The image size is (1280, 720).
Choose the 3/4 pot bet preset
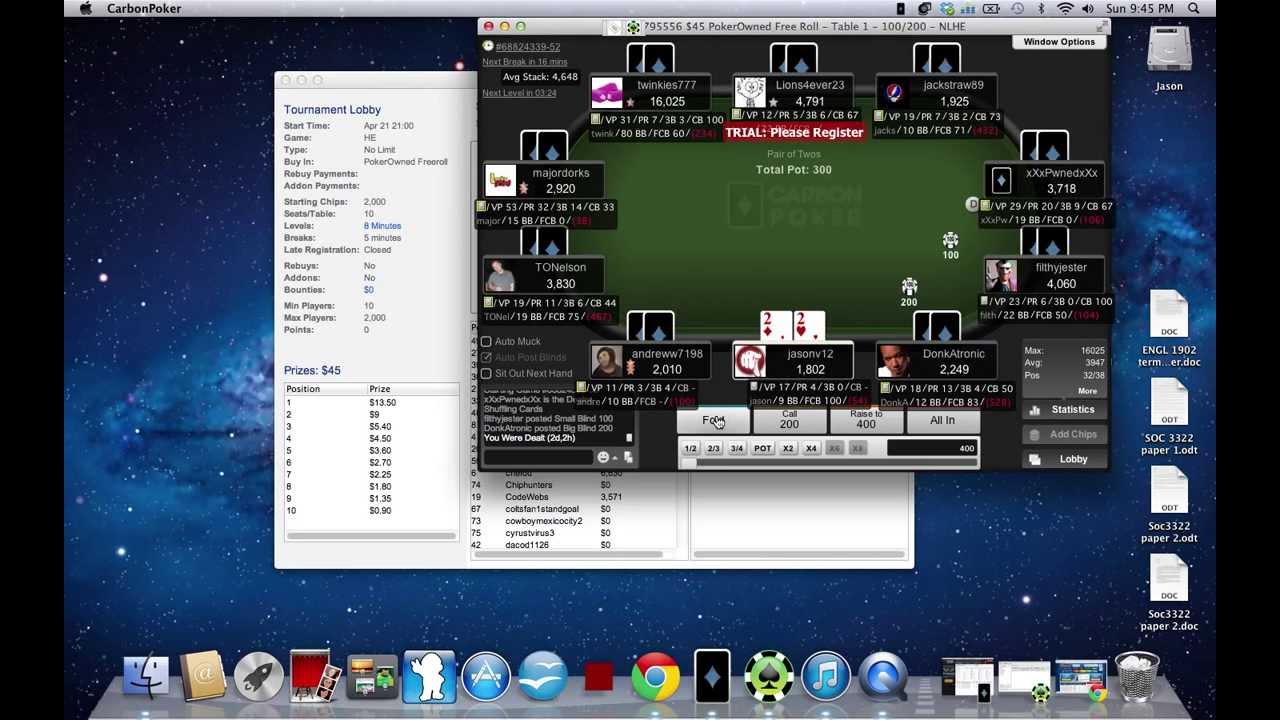pyautogui.click(x=737, y=449)
